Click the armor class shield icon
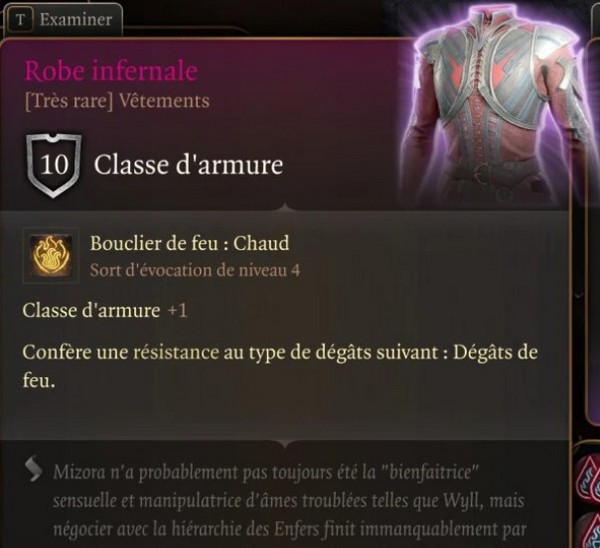 [54, 165]
